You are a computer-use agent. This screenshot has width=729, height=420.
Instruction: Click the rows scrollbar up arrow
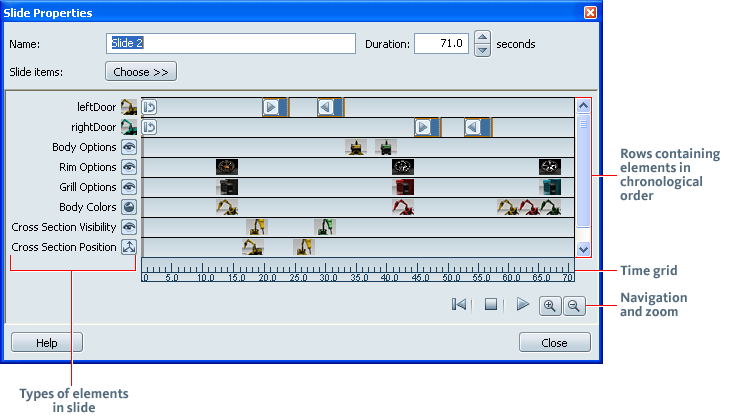tap(583, 106)
